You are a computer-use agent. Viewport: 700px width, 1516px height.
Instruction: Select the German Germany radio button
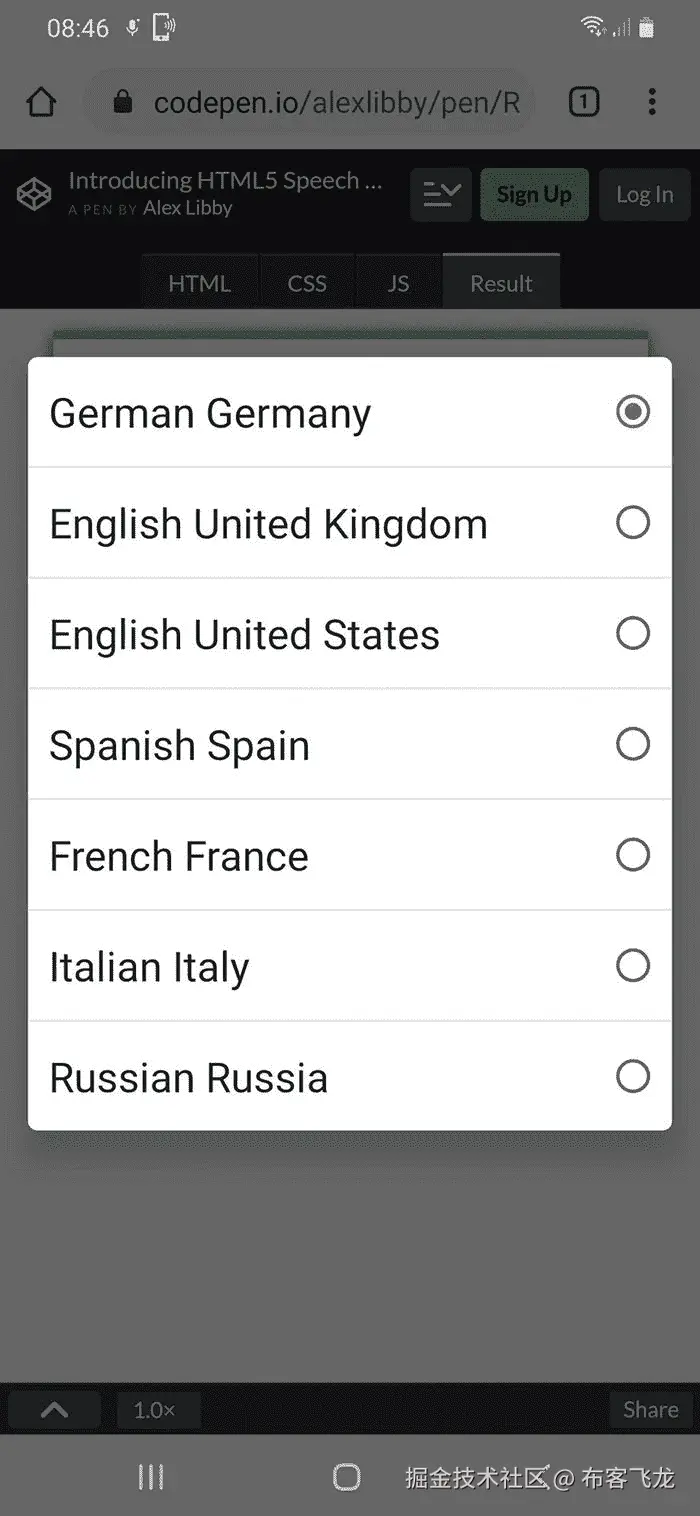tap(632, 412)
